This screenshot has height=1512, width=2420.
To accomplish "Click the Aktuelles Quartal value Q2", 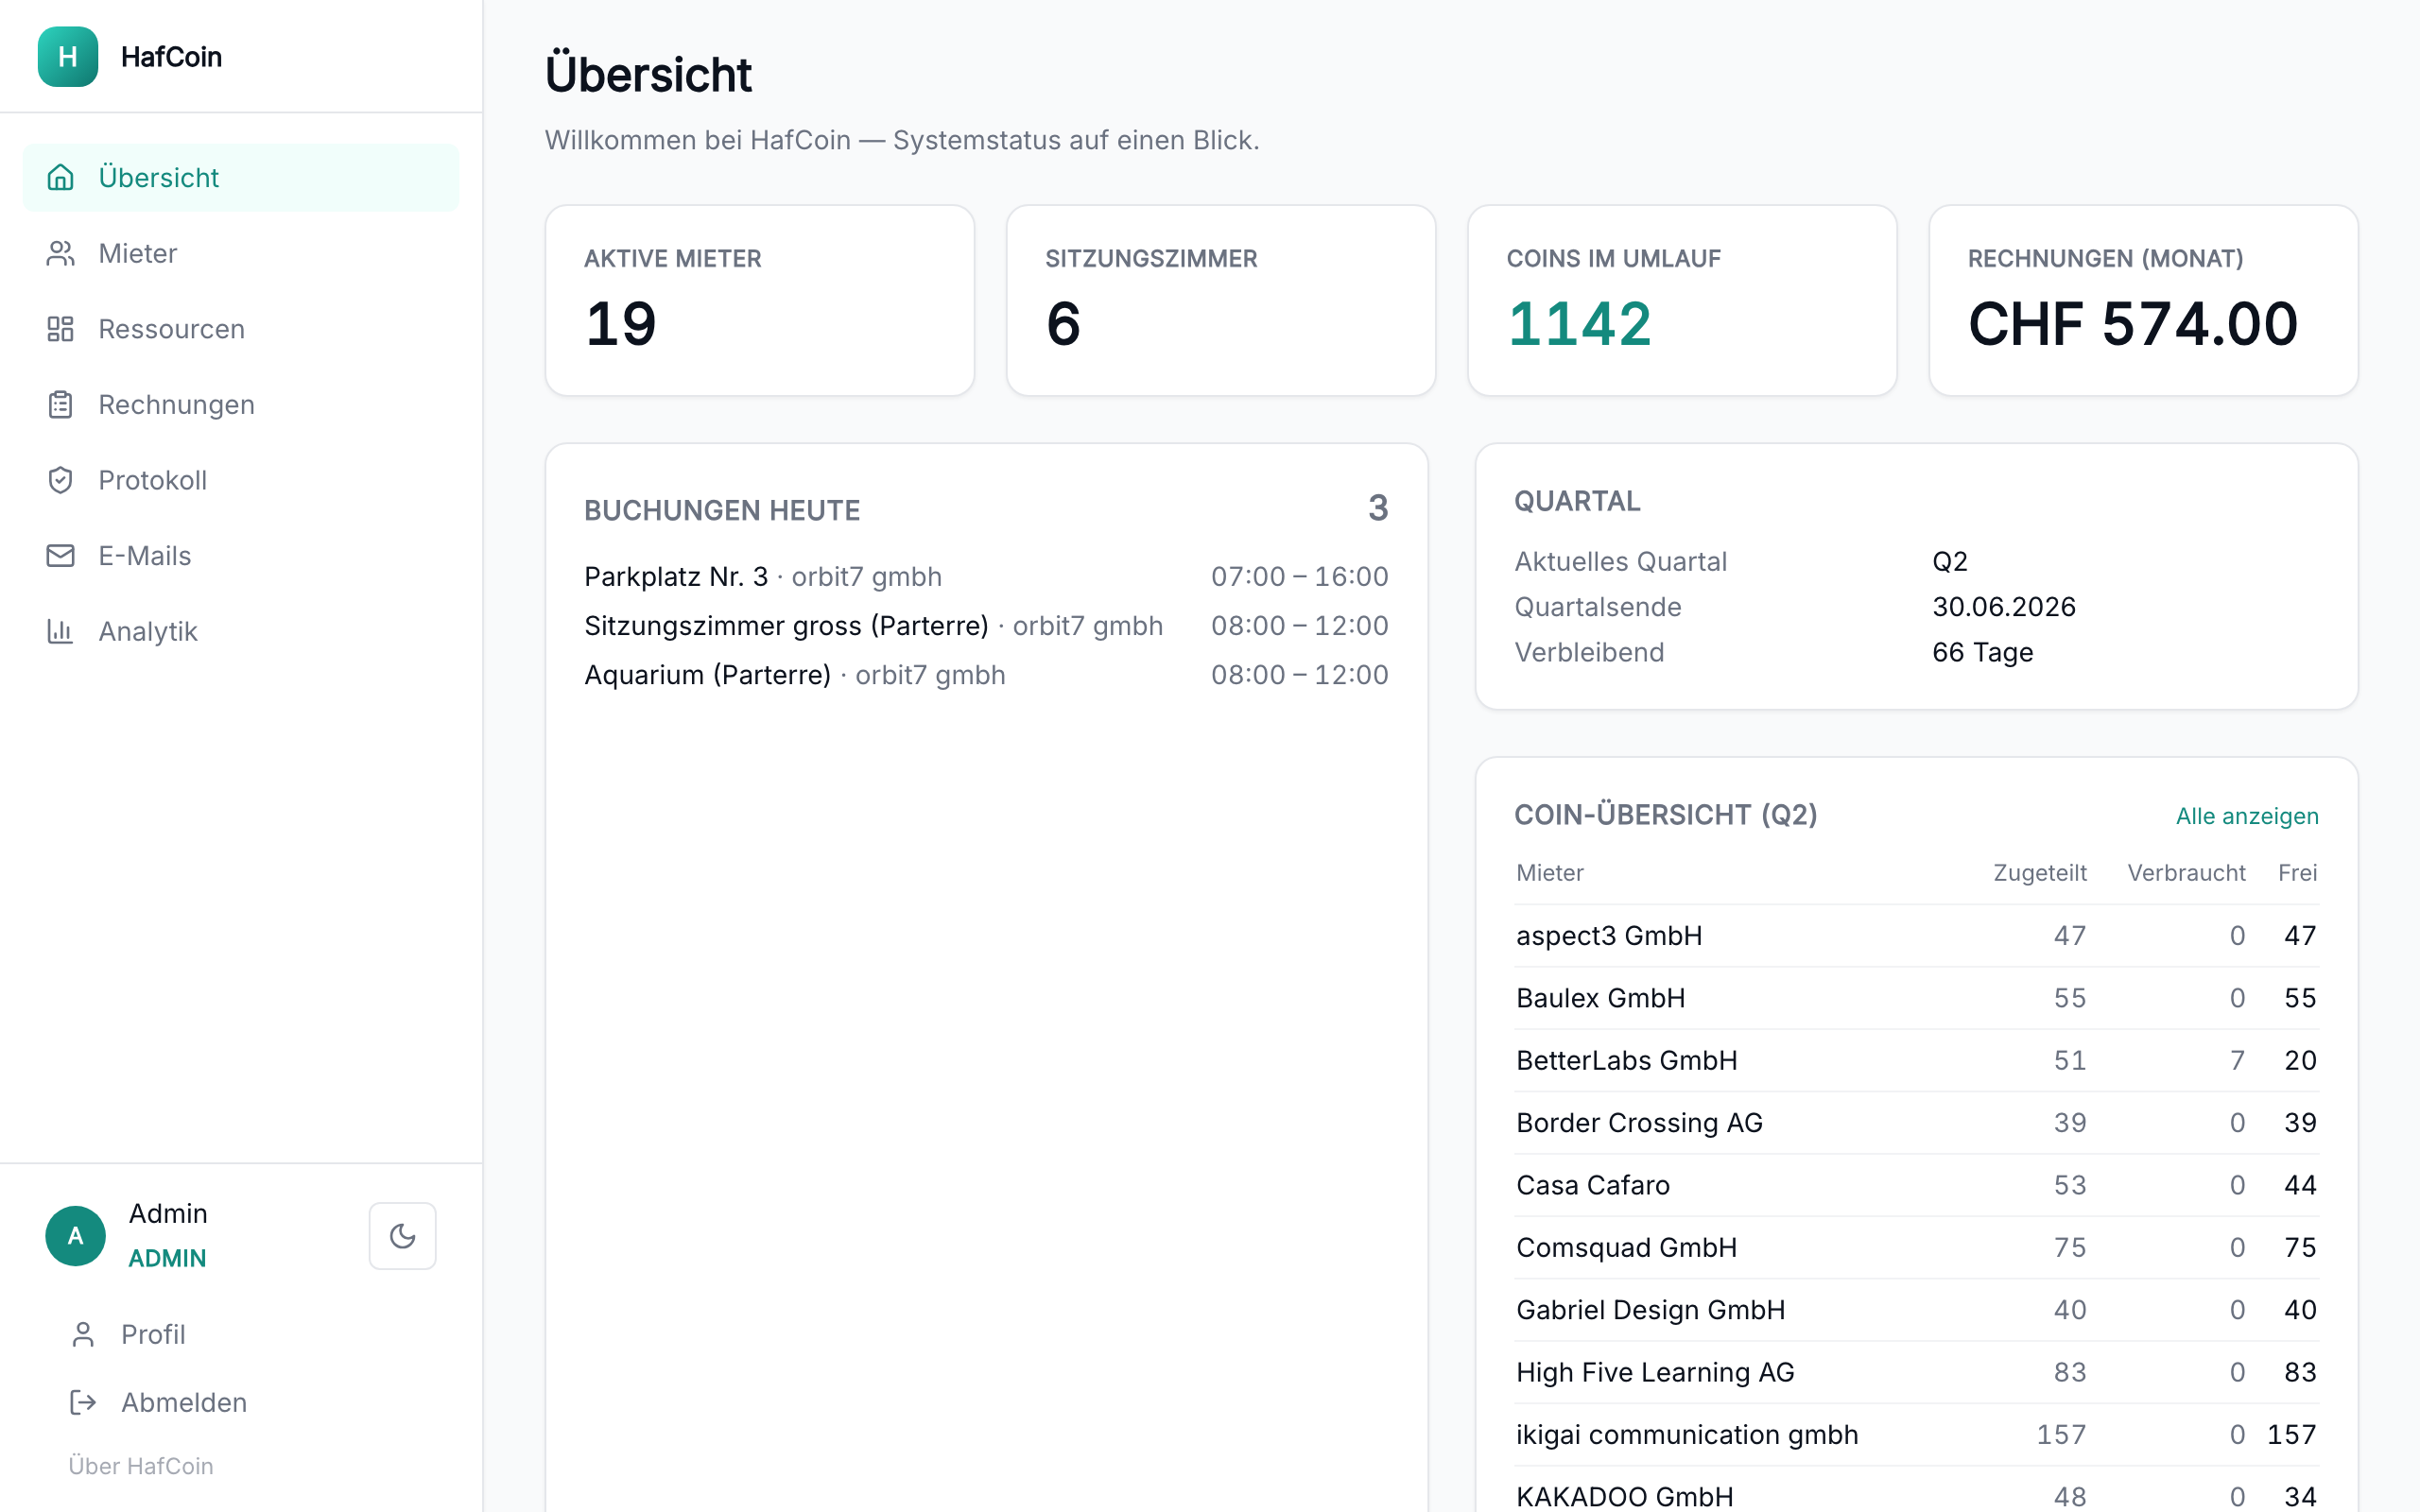I will pos(1950,562).
